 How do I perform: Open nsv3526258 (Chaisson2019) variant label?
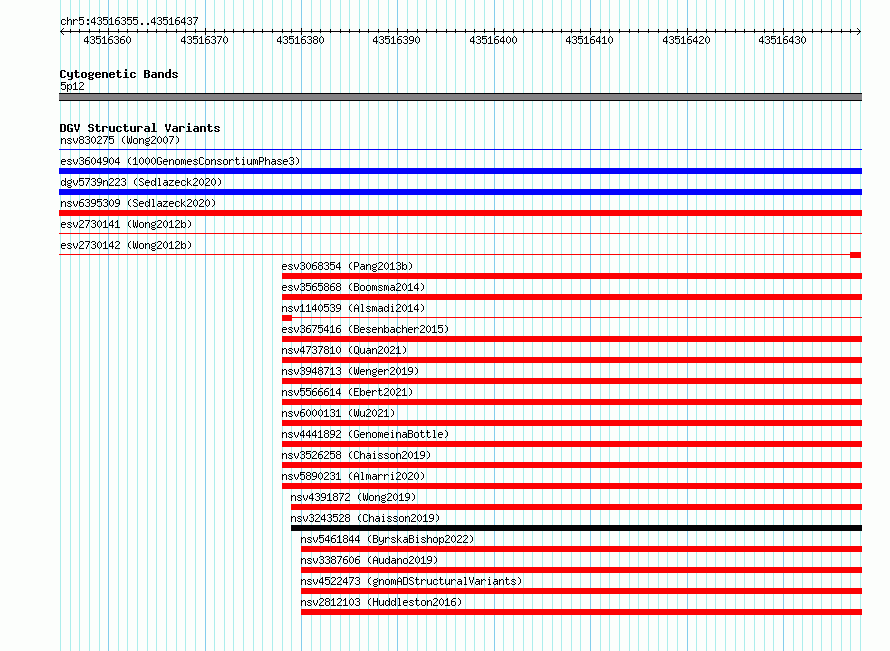pos(356,455)
